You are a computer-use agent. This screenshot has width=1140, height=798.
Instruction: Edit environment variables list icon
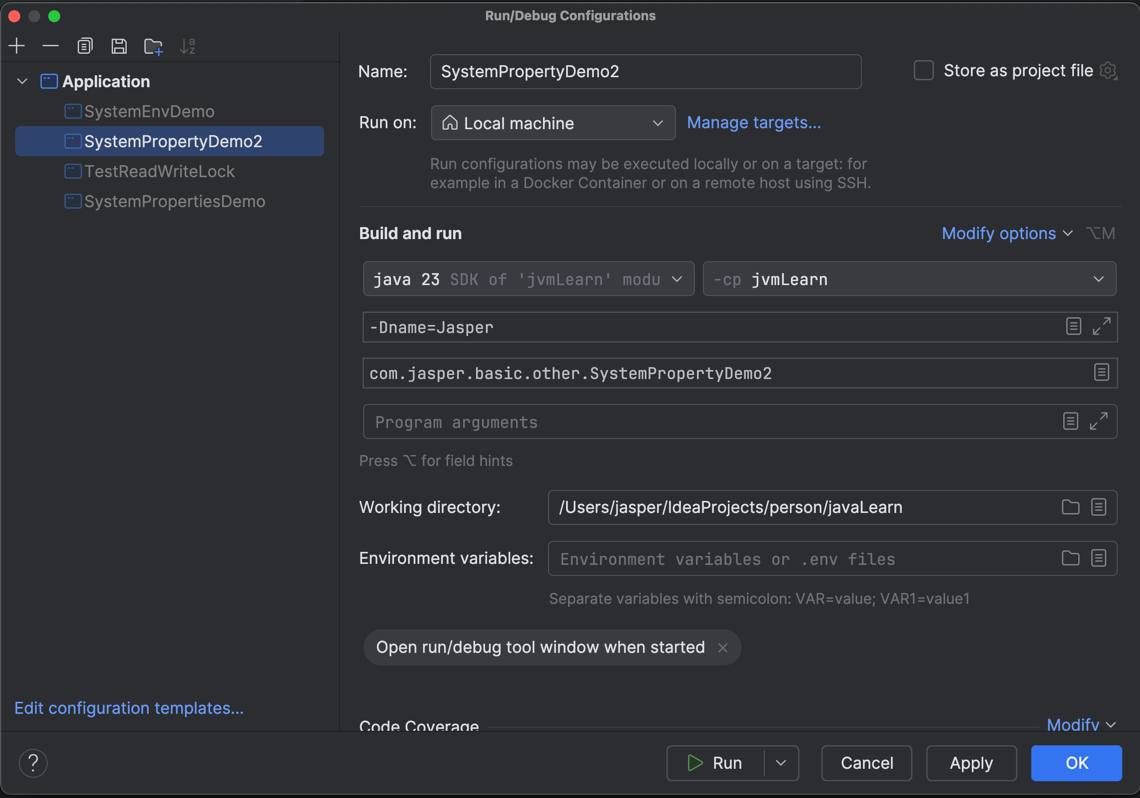click(1099, 557)
